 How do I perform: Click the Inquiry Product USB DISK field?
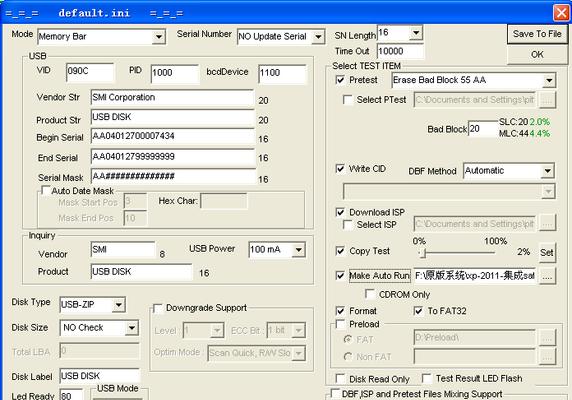[141, 272]
